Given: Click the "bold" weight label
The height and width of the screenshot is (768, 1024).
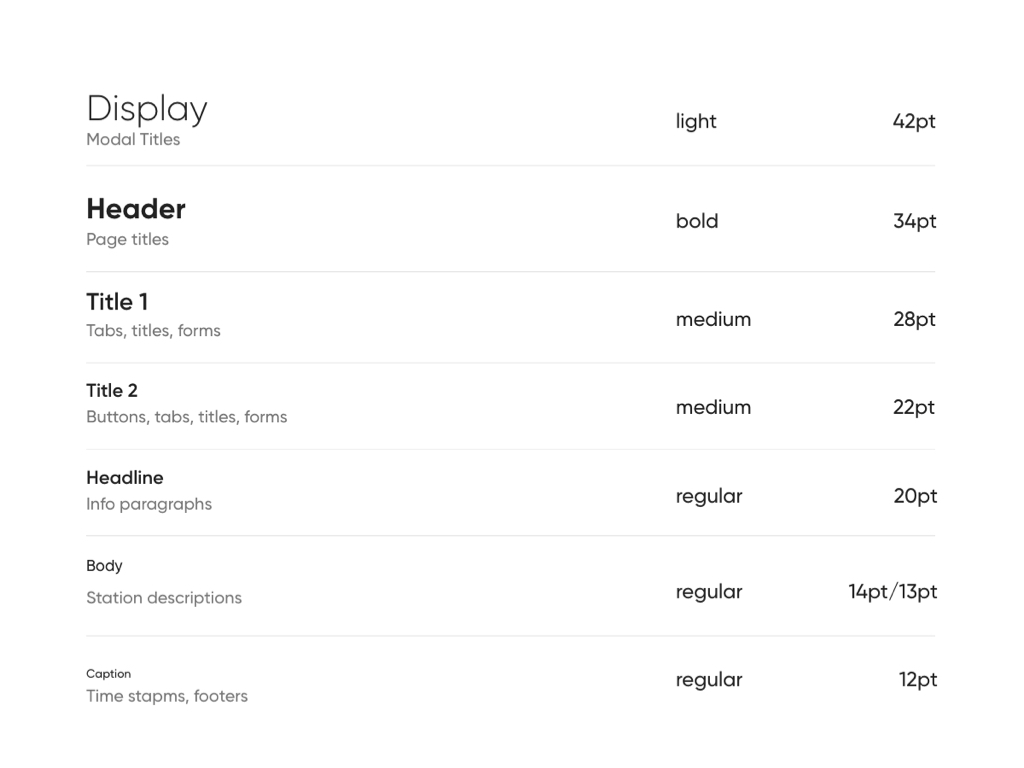Looking at the screenshot, I should pyautogui.click(x=697, y=221).
